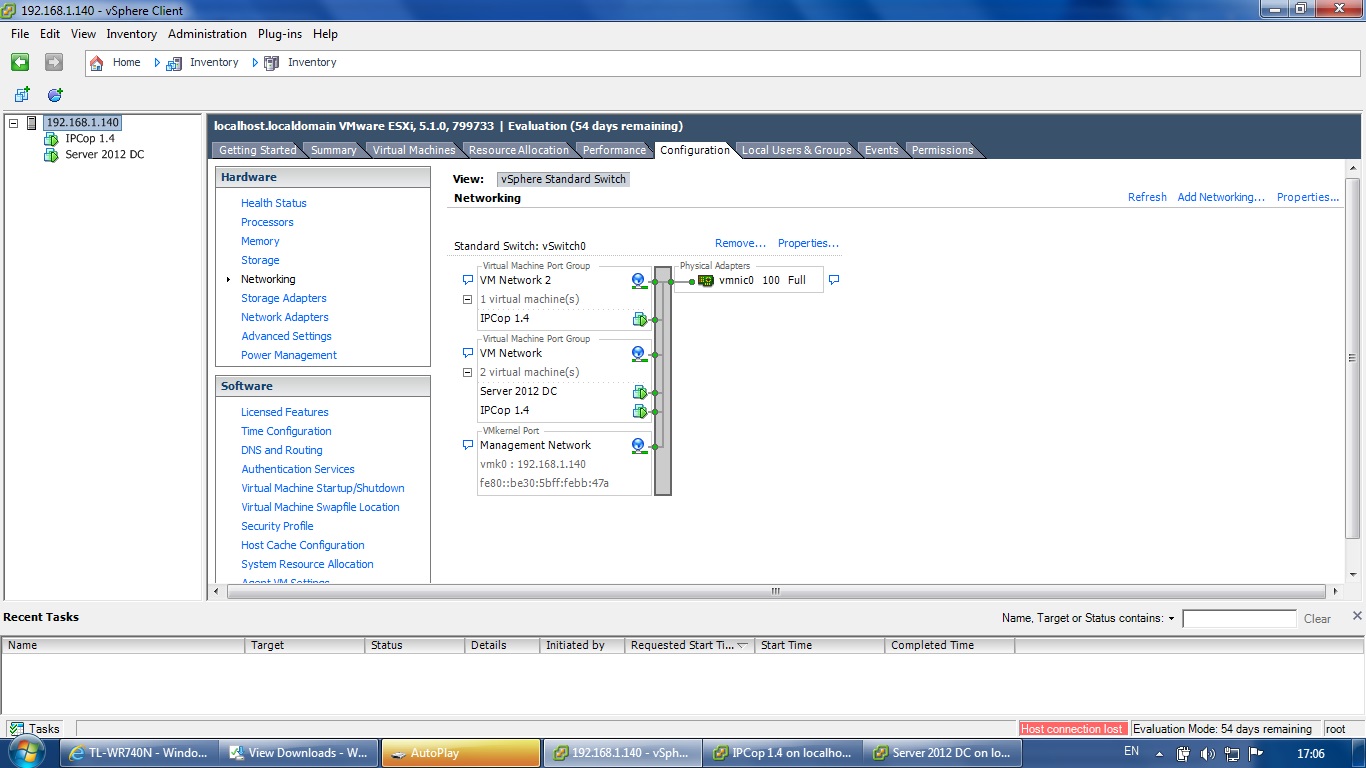Screen dimensions: 1366x768
Task: Collapse the '1 virtual machine(s)' list
Action: coord(467,299)
